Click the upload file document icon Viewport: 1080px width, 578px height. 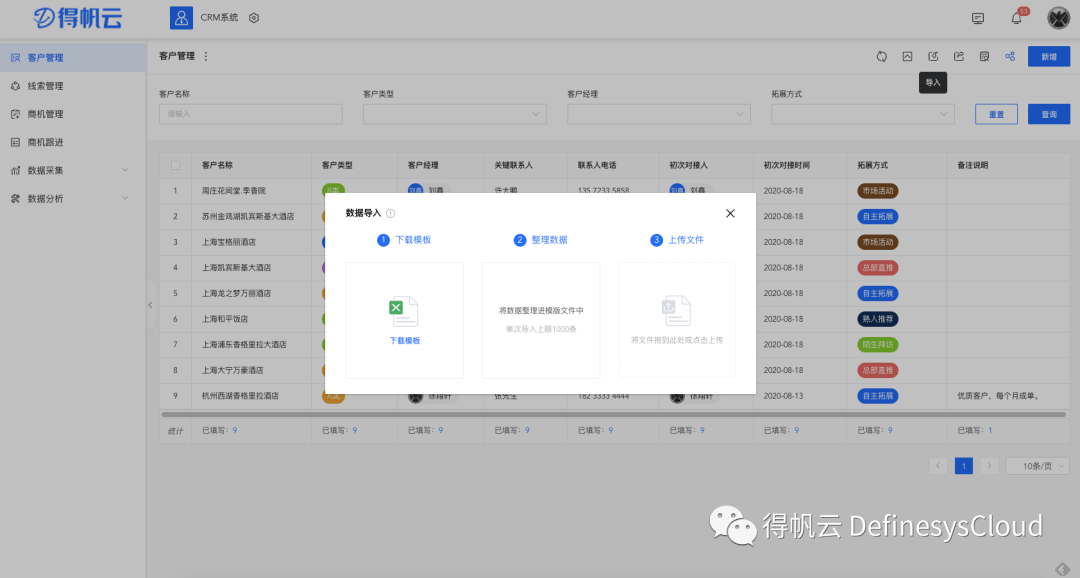(x=676, y=311)
